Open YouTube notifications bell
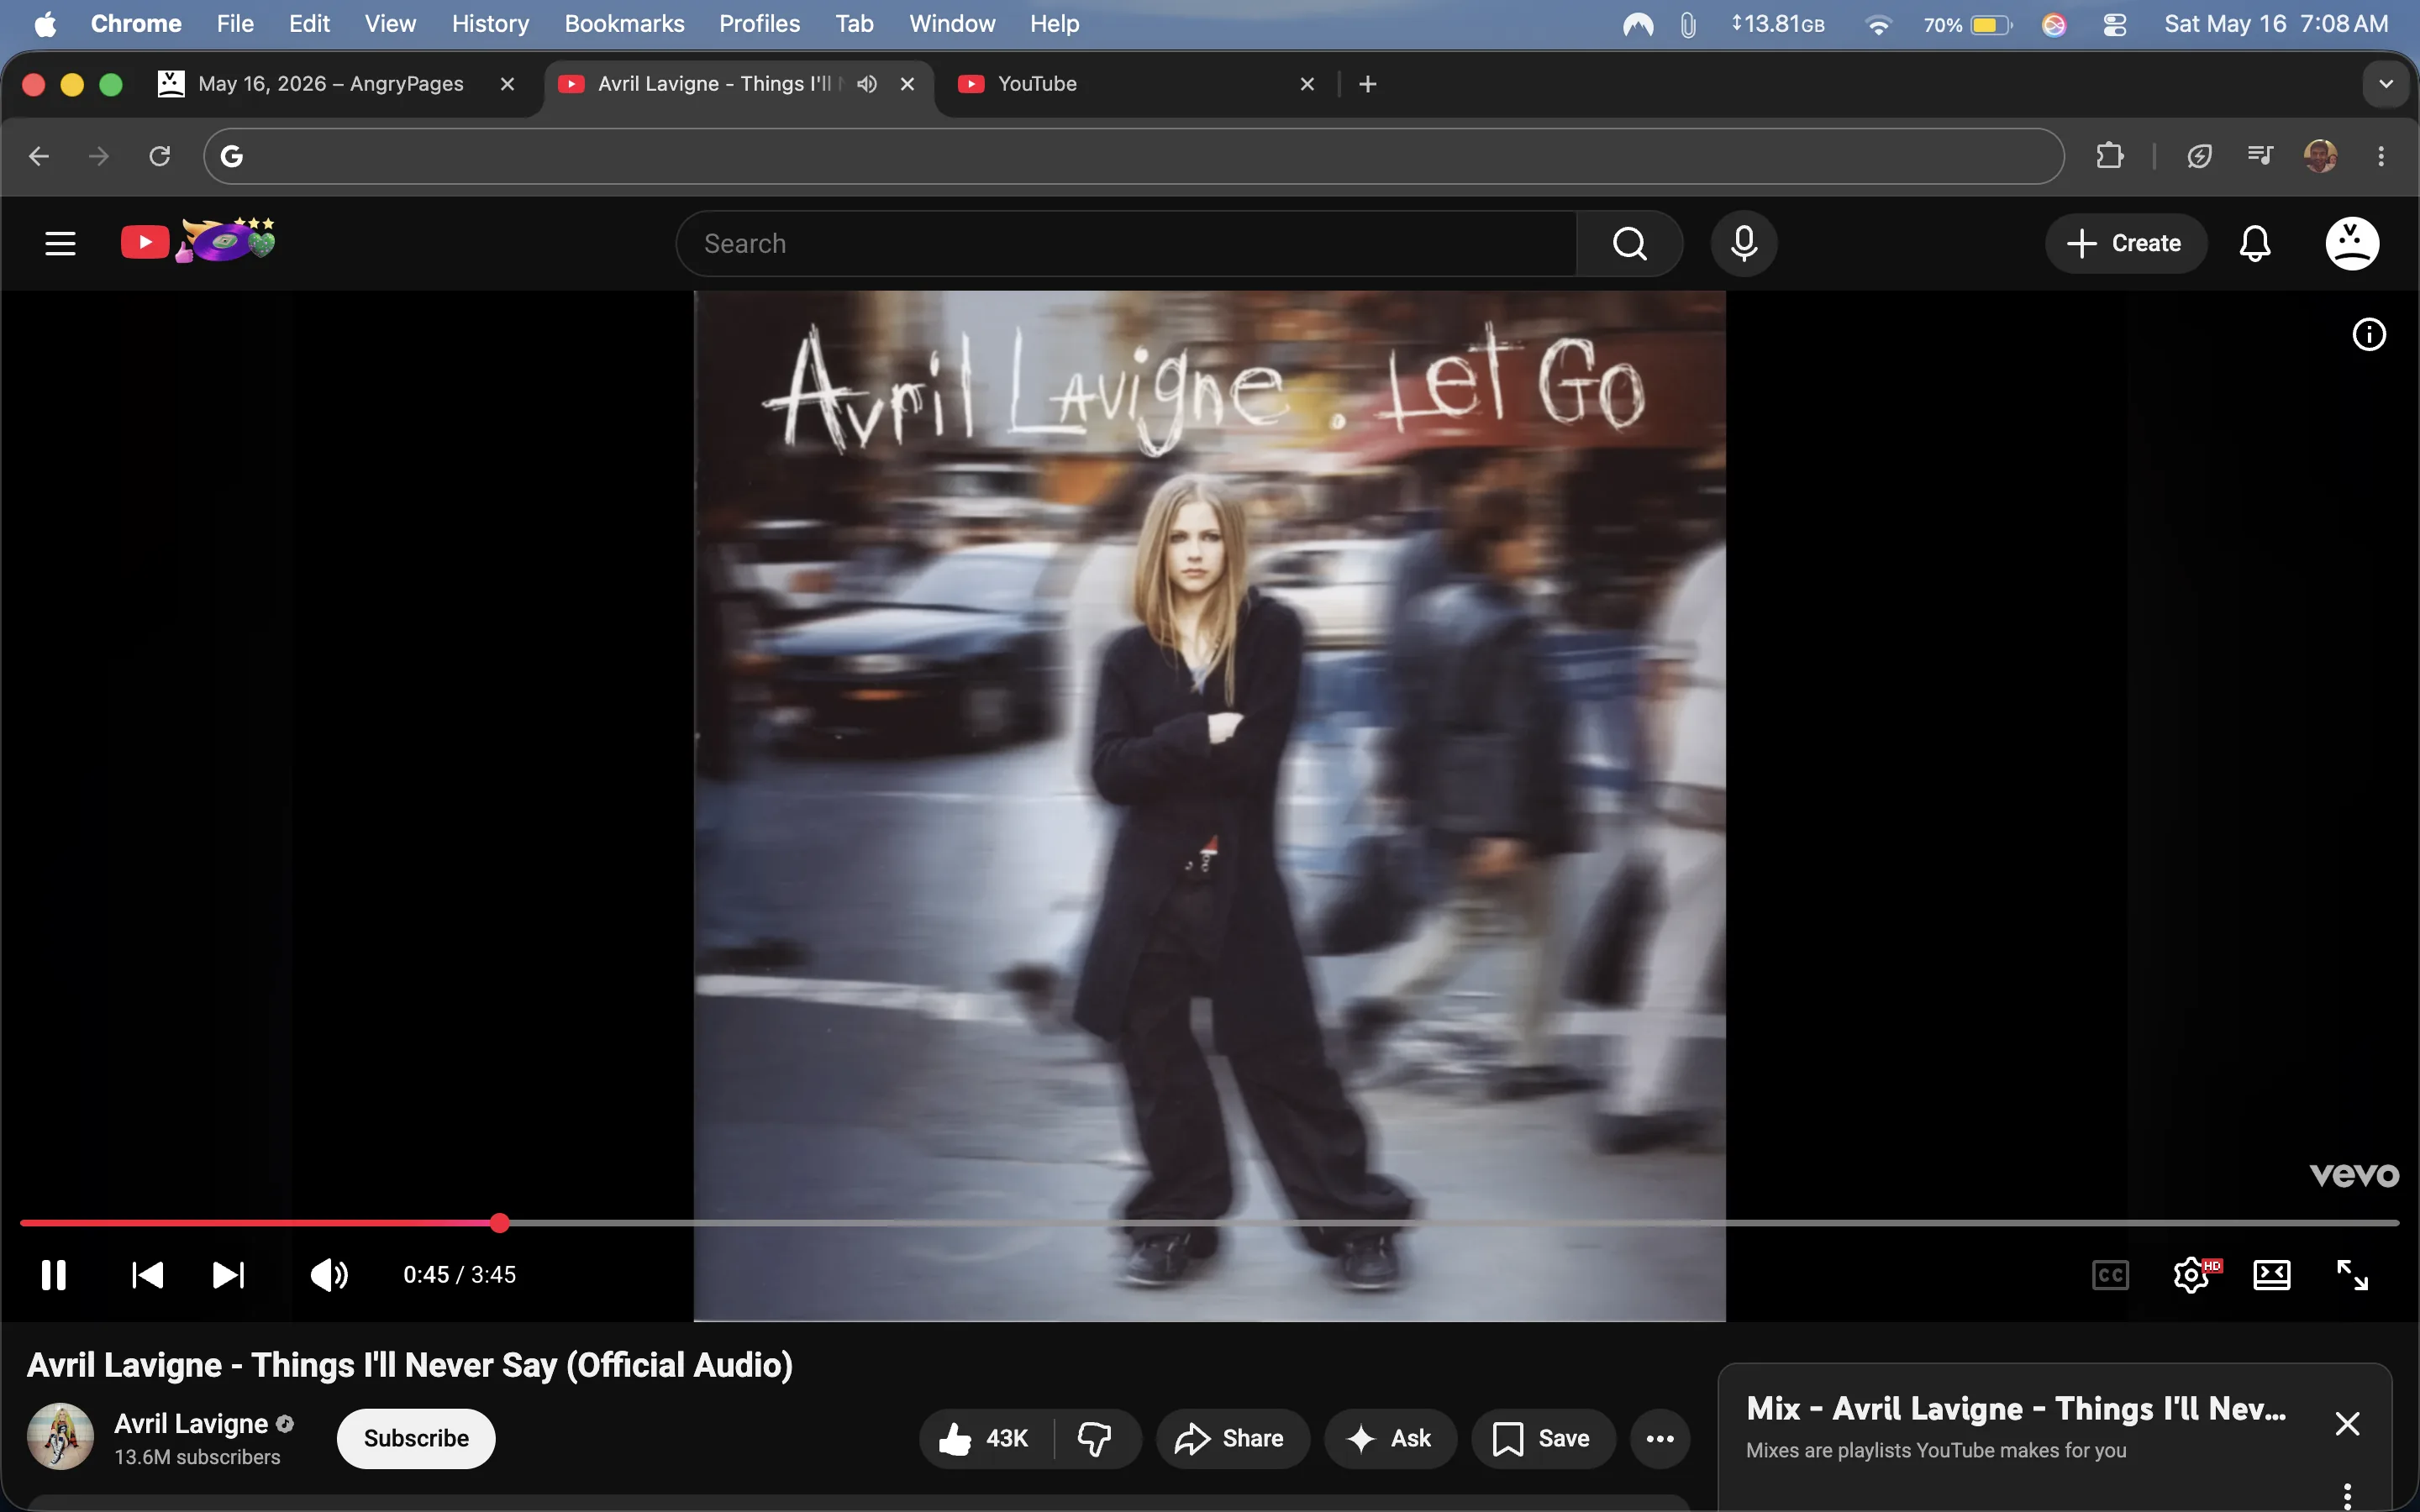Screen dimensions: 2420x1512 [x=2254, y=243]
